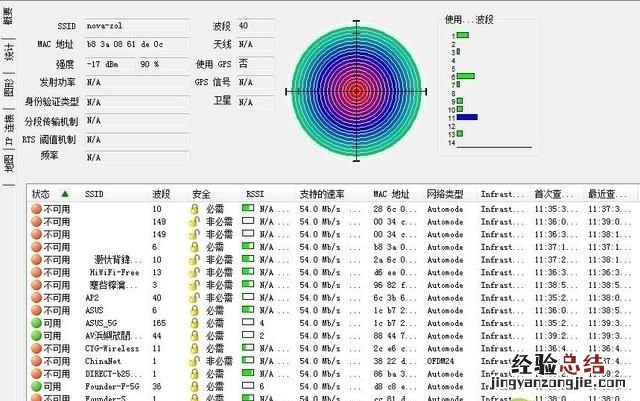Viewport: 640px width, 401px height.
Task: Click the 安全 column header
Action: click(x=201, y=193)
